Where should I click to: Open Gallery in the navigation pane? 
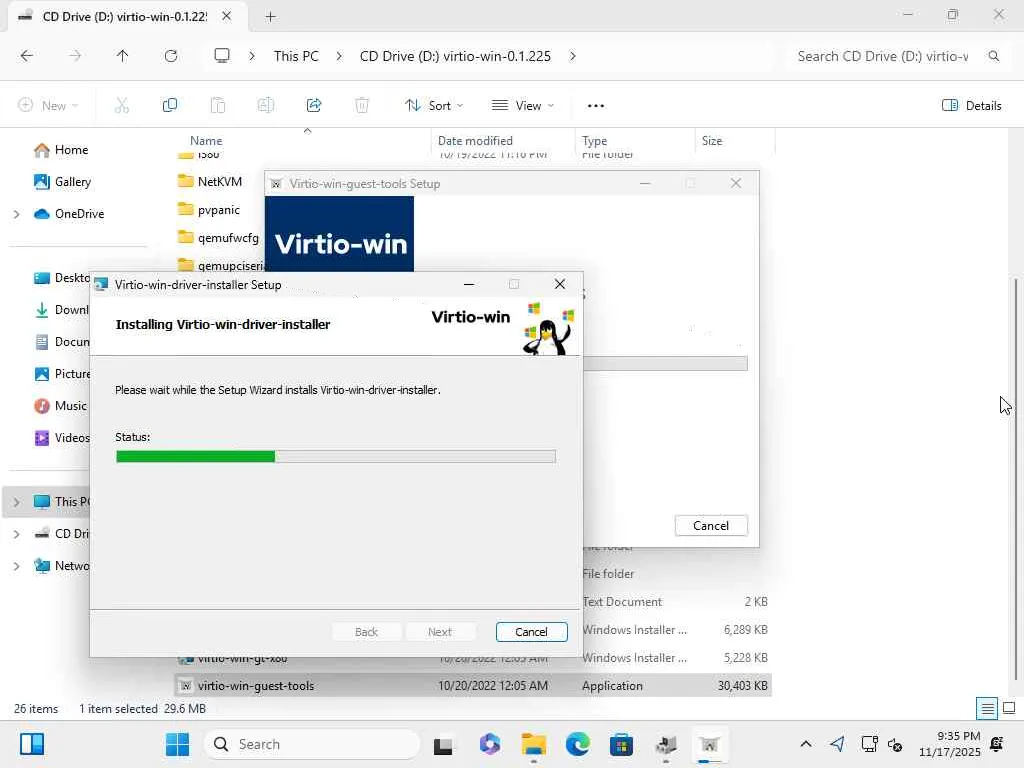[63, 182]
